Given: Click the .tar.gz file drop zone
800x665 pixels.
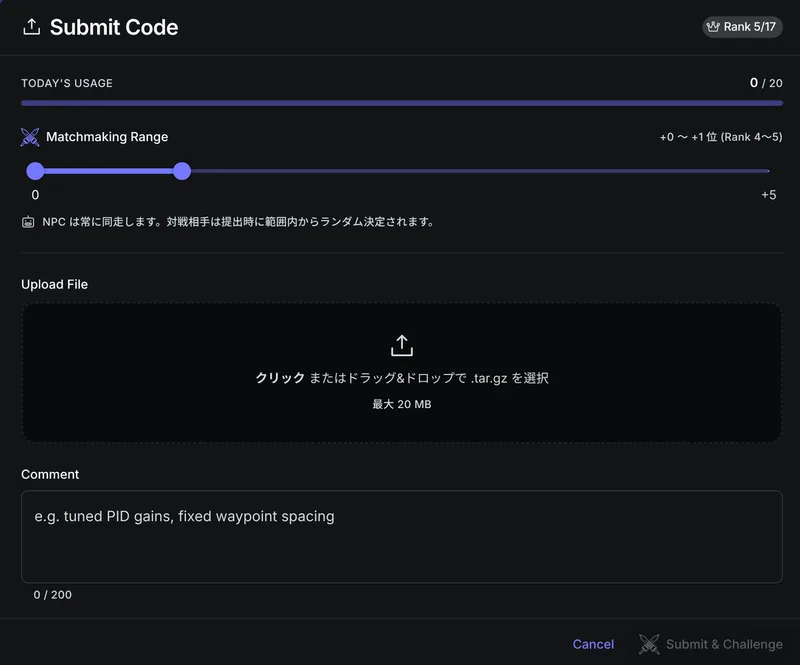Looking at the screenshot, I should 402,373.
